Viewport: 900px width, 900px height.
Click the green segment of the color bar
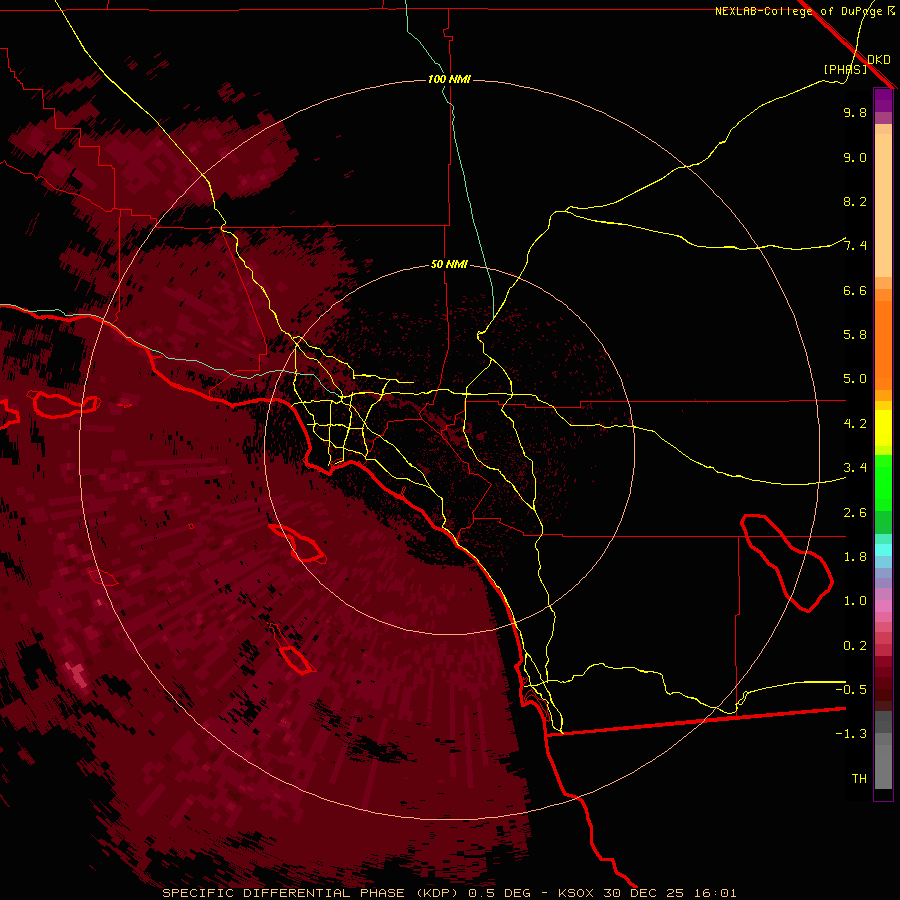[883, 483]
